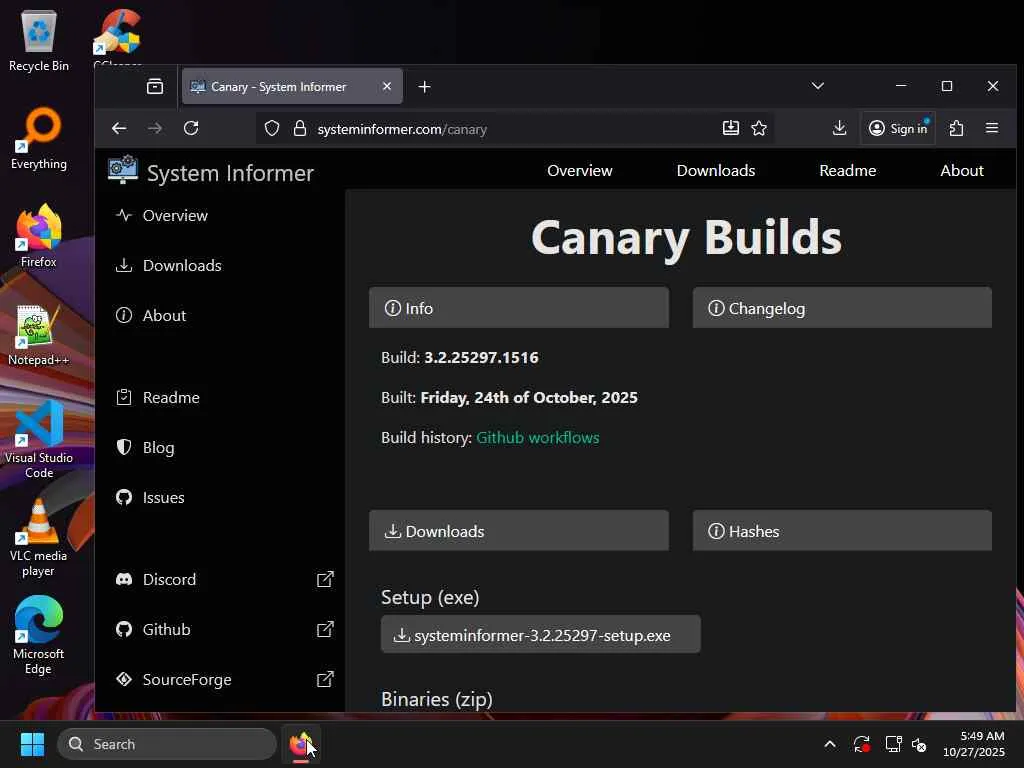Show hidden icons in the system tray

click(x=830, y=744)
